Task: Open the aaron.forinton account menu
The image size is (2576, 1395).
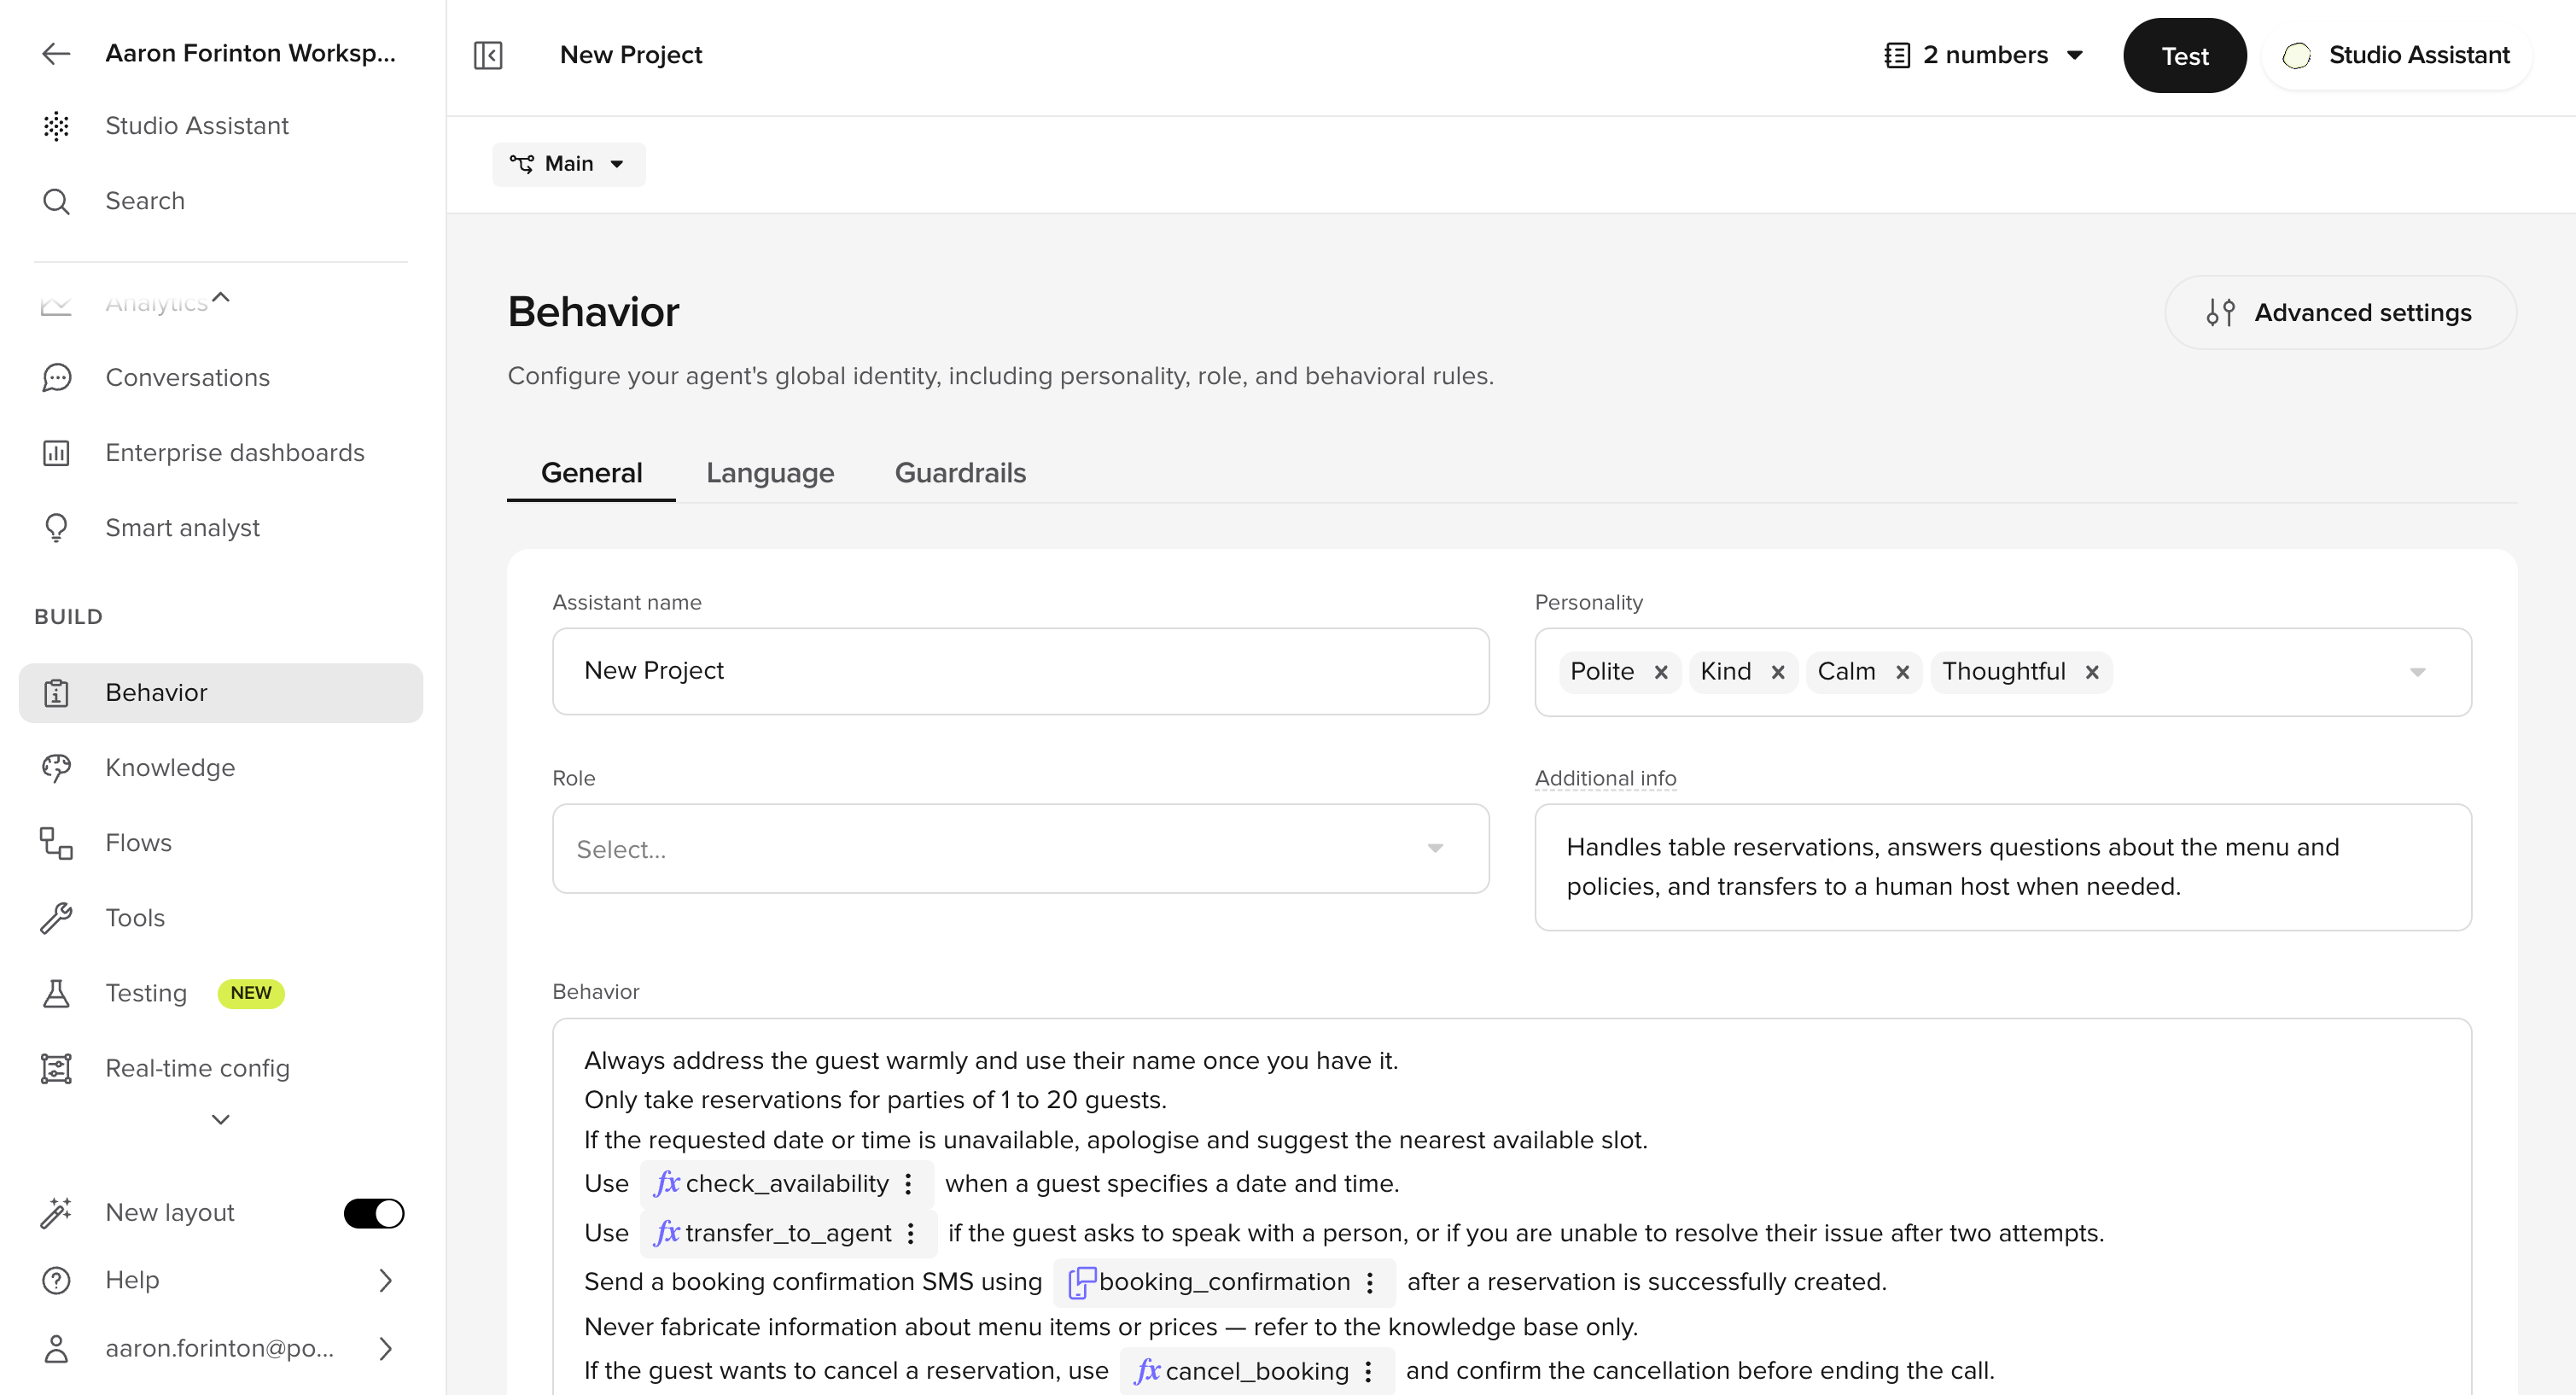Action: click(x=221, y=1348)
